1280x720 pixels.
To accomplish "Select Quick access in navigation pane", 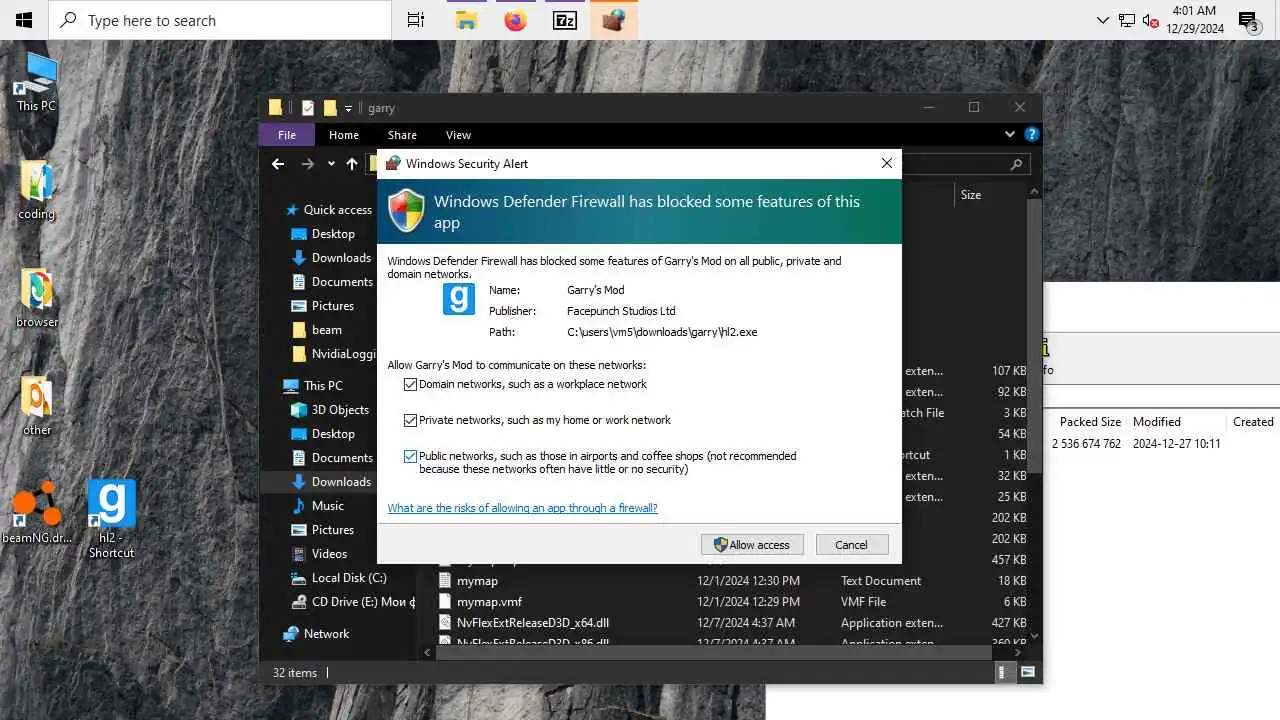I will click(x=337, y=210).
